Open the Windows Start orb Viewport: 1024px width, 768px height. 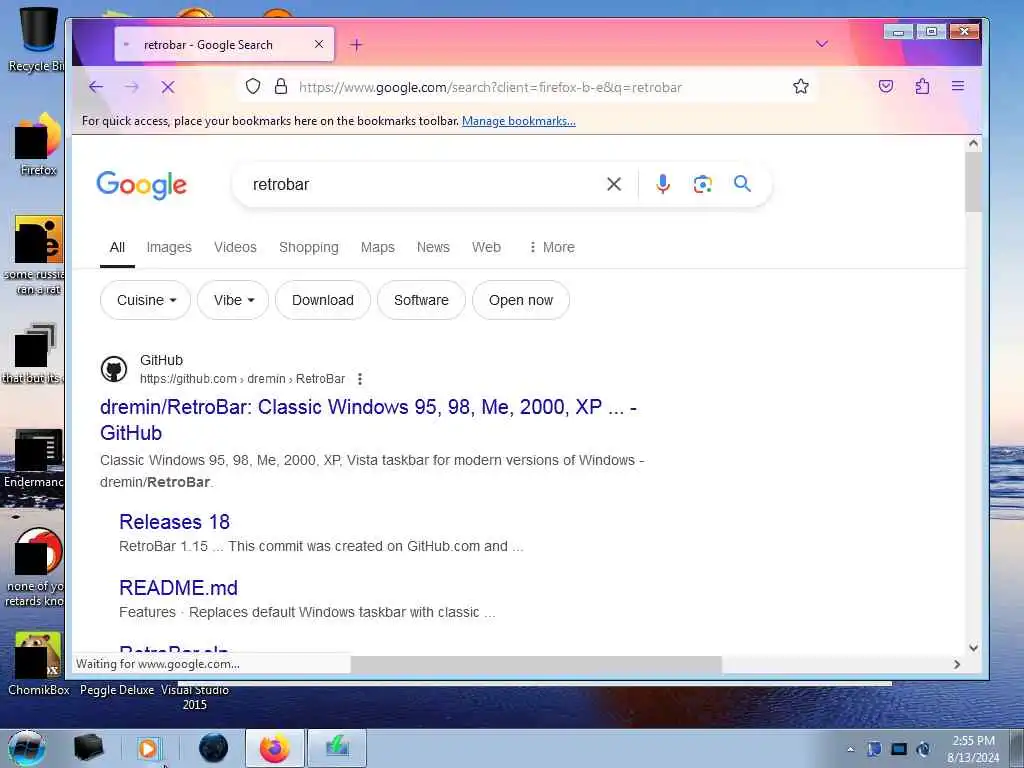[26, 748]
